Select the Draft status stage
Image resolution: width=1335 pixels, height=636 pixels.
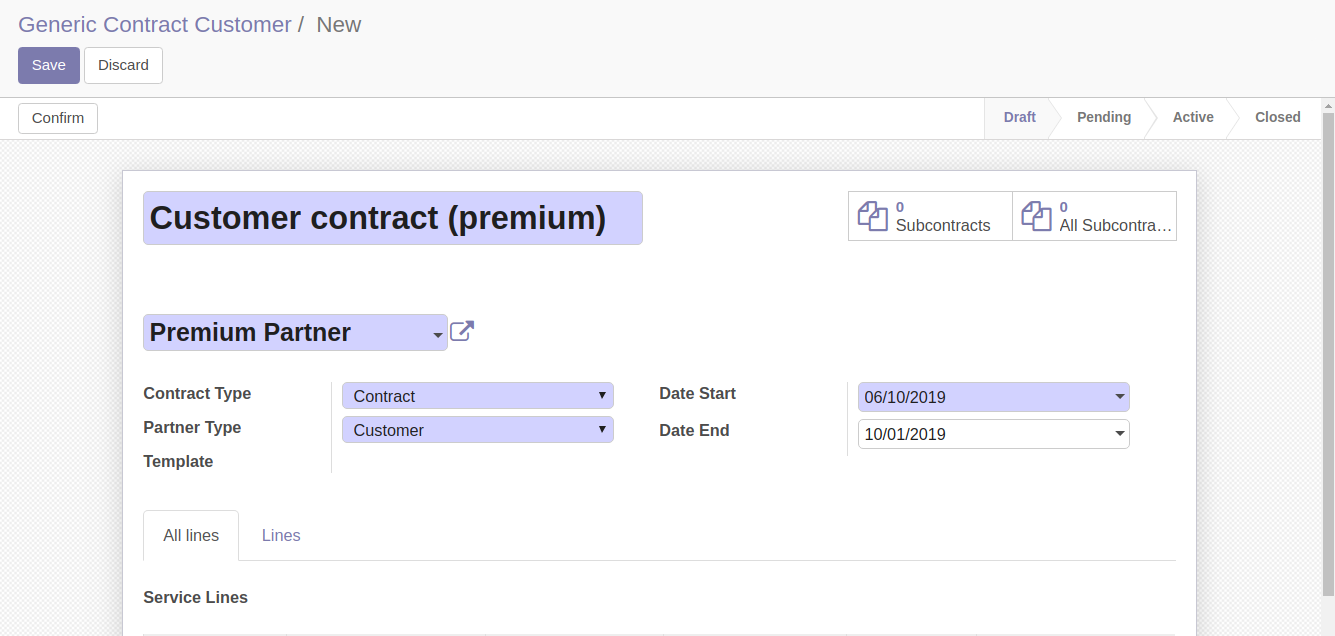(1019, 117)
